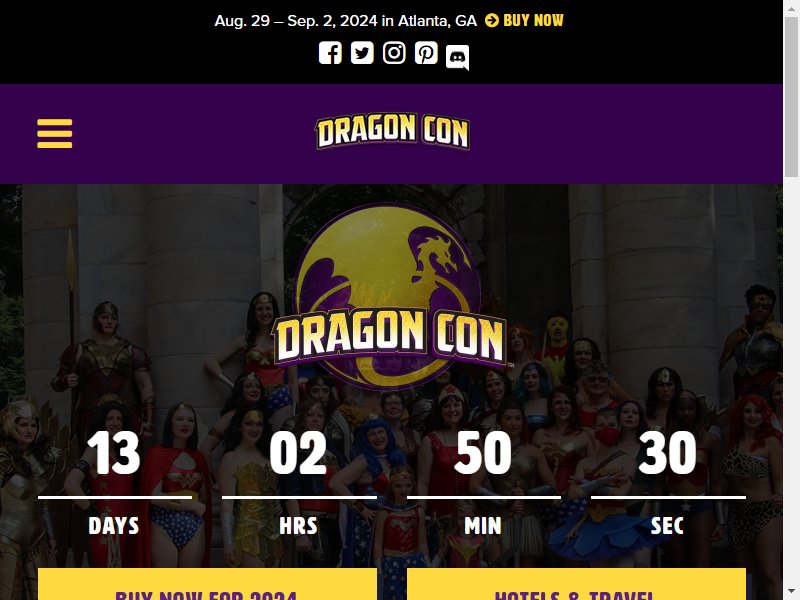Click the 30 seconds countdown number

667,453
